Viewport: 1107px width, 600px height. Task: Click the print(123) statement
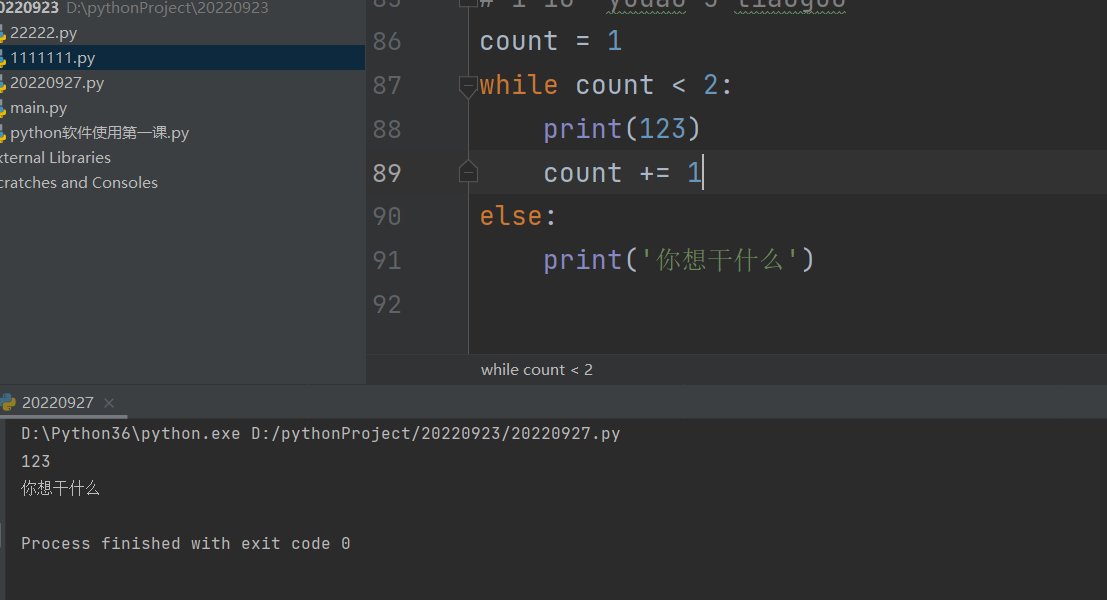point(621,129)
